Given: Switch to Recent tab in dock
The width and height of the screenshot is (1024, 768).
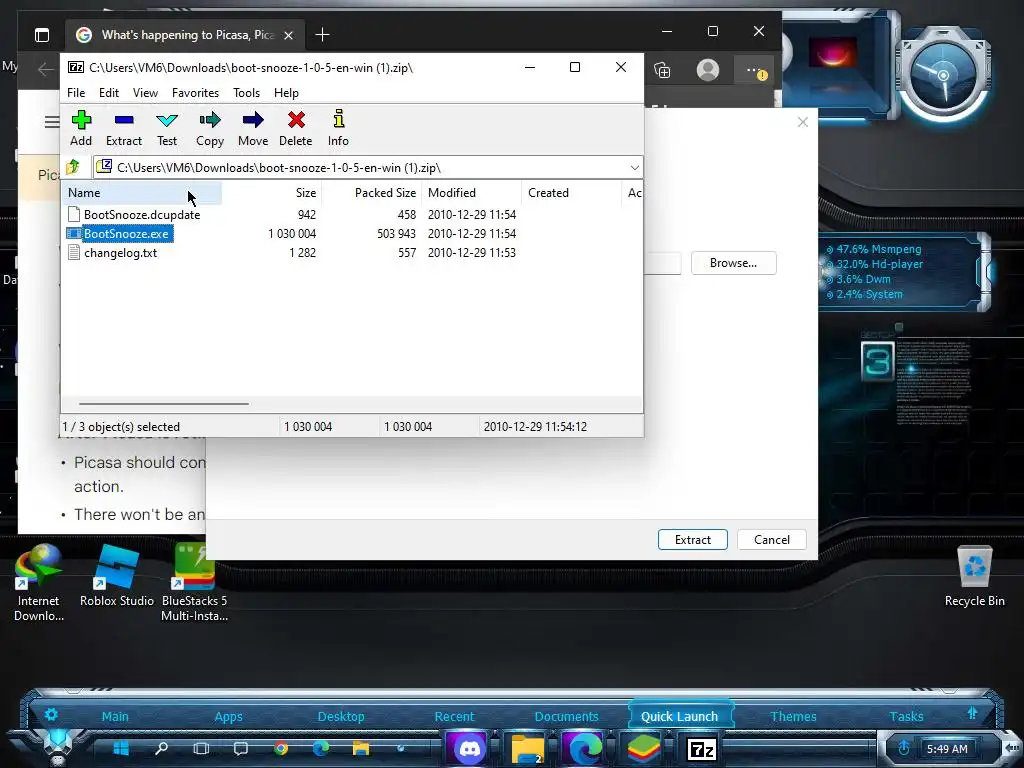Looking at the screenshot, I should 455,716.
